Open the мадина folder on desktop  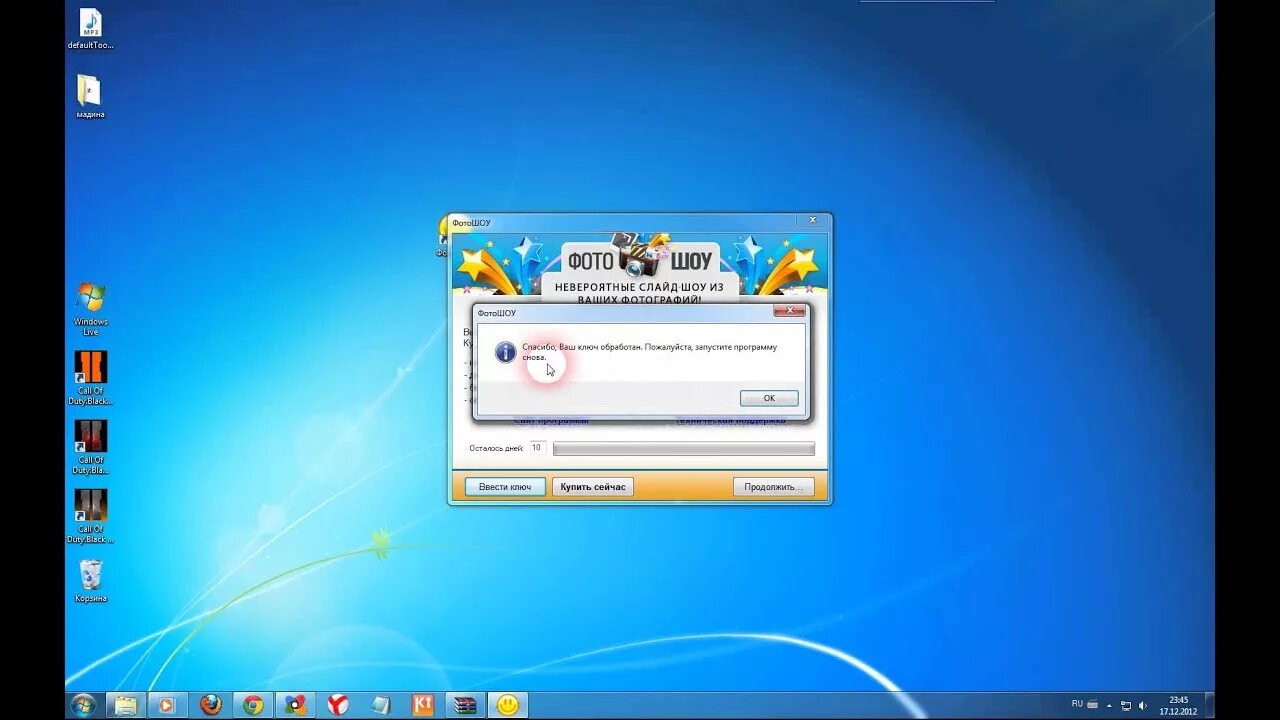click(x=90, y=97)
